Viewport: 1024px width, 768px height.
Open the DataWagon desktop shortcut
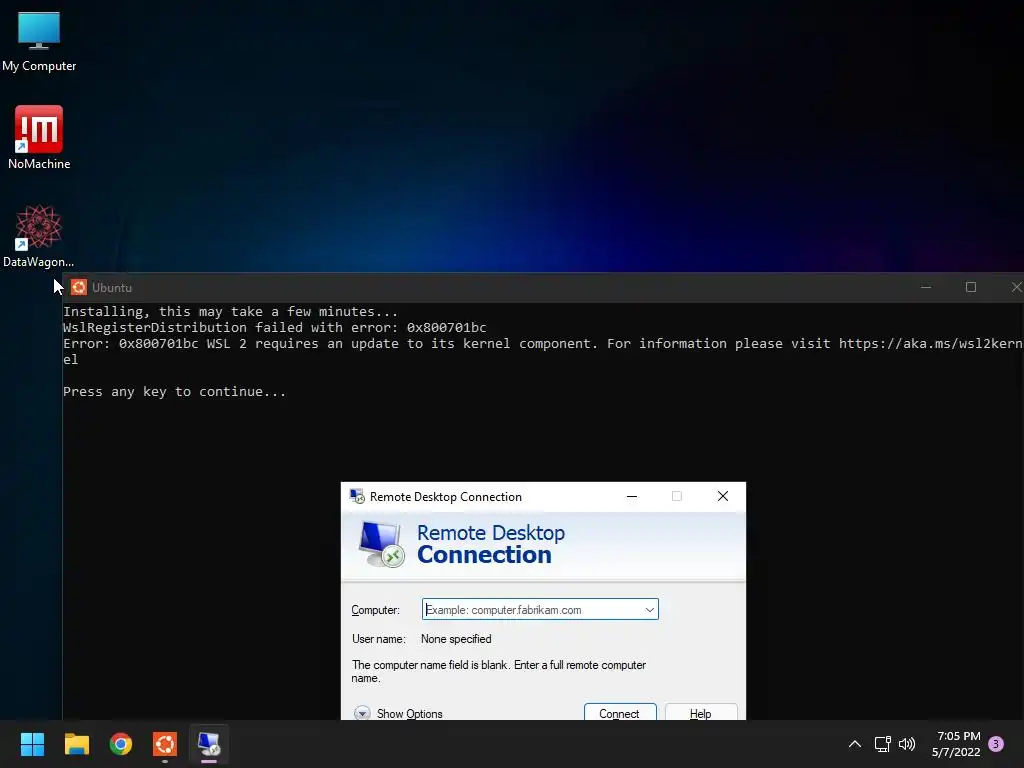[x=39, y=236]
